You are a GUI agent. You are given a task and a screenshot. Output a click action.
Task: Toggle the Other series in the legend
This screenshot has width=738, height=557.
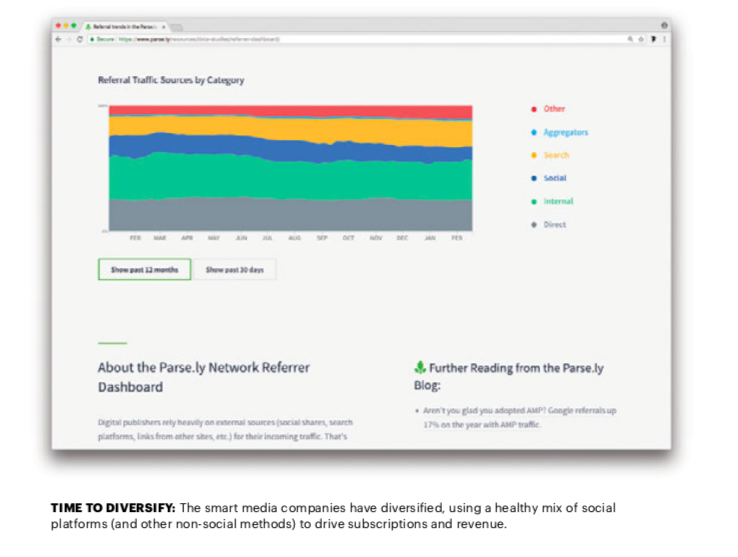pos(548,109)
